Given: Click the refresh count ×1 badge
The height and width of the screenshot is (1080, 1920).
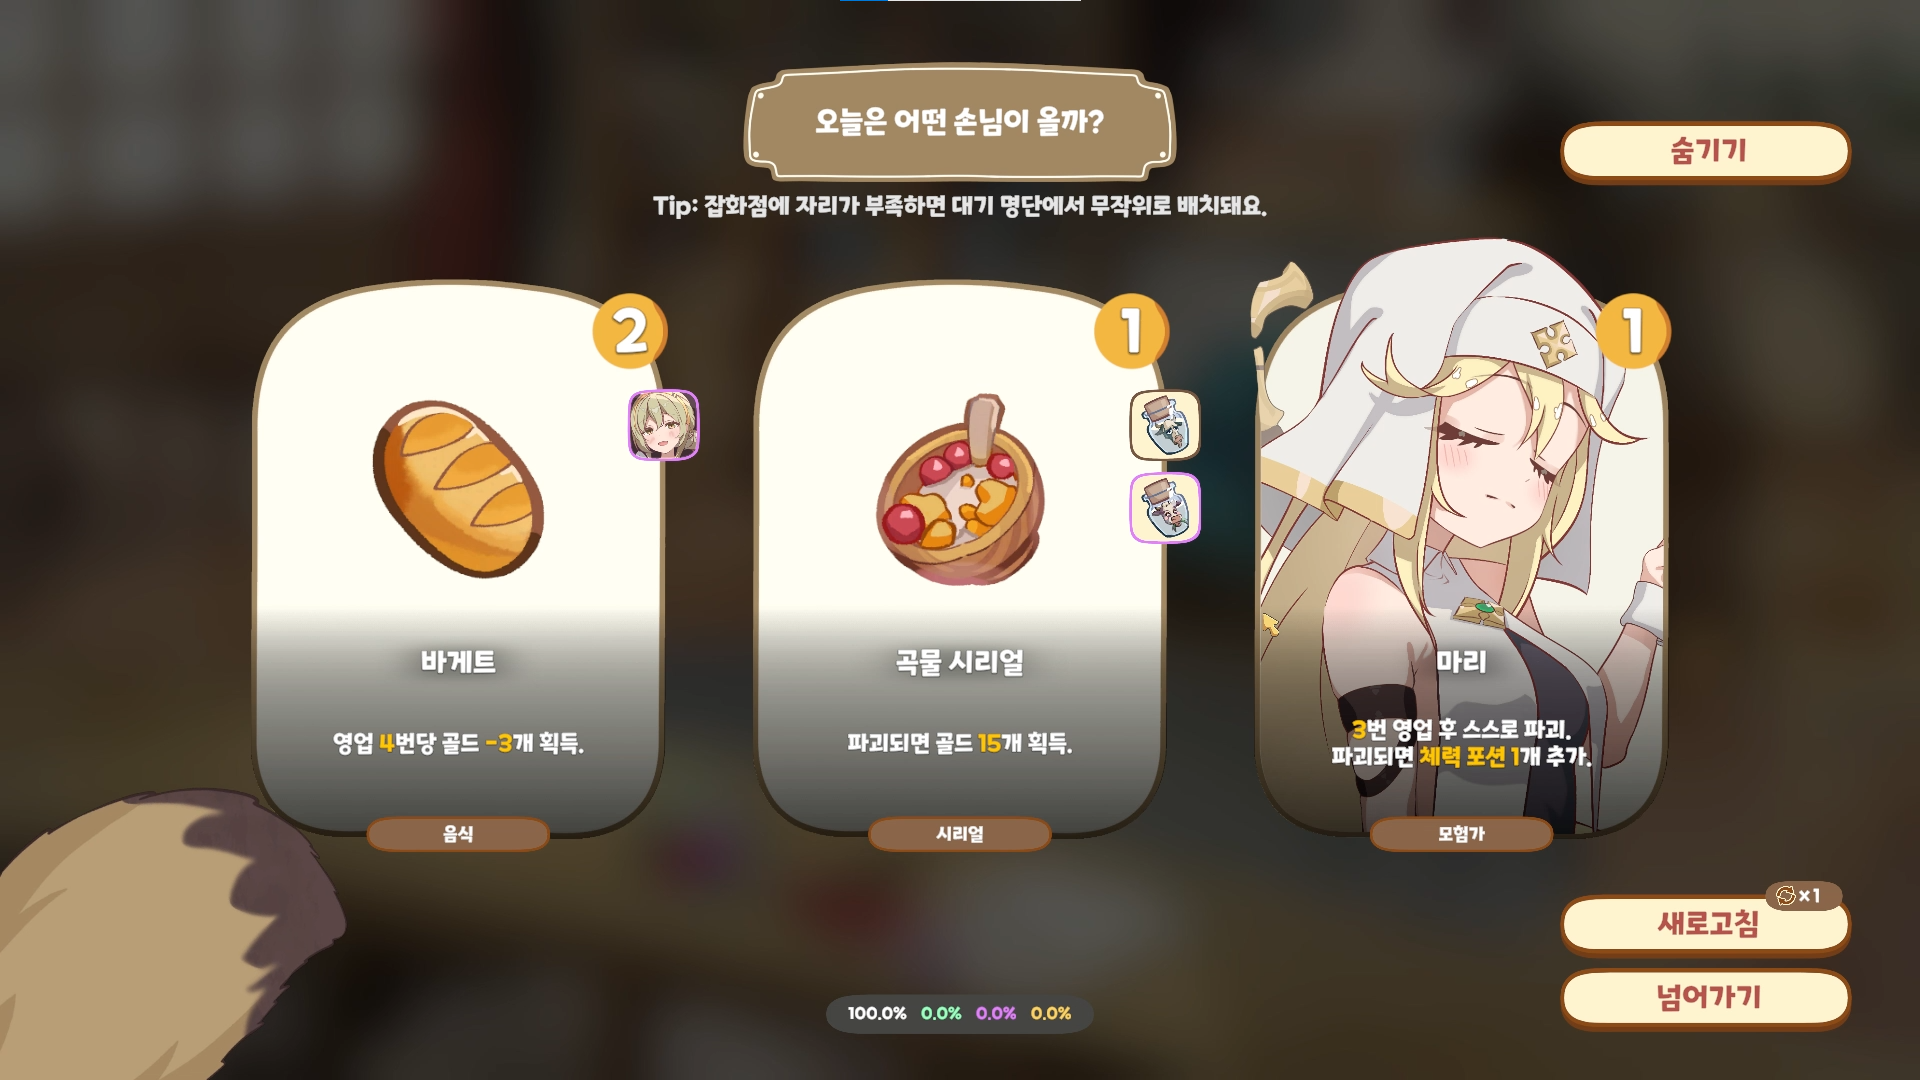Looking at the screenshot, I should click(x=1803, y=895).
